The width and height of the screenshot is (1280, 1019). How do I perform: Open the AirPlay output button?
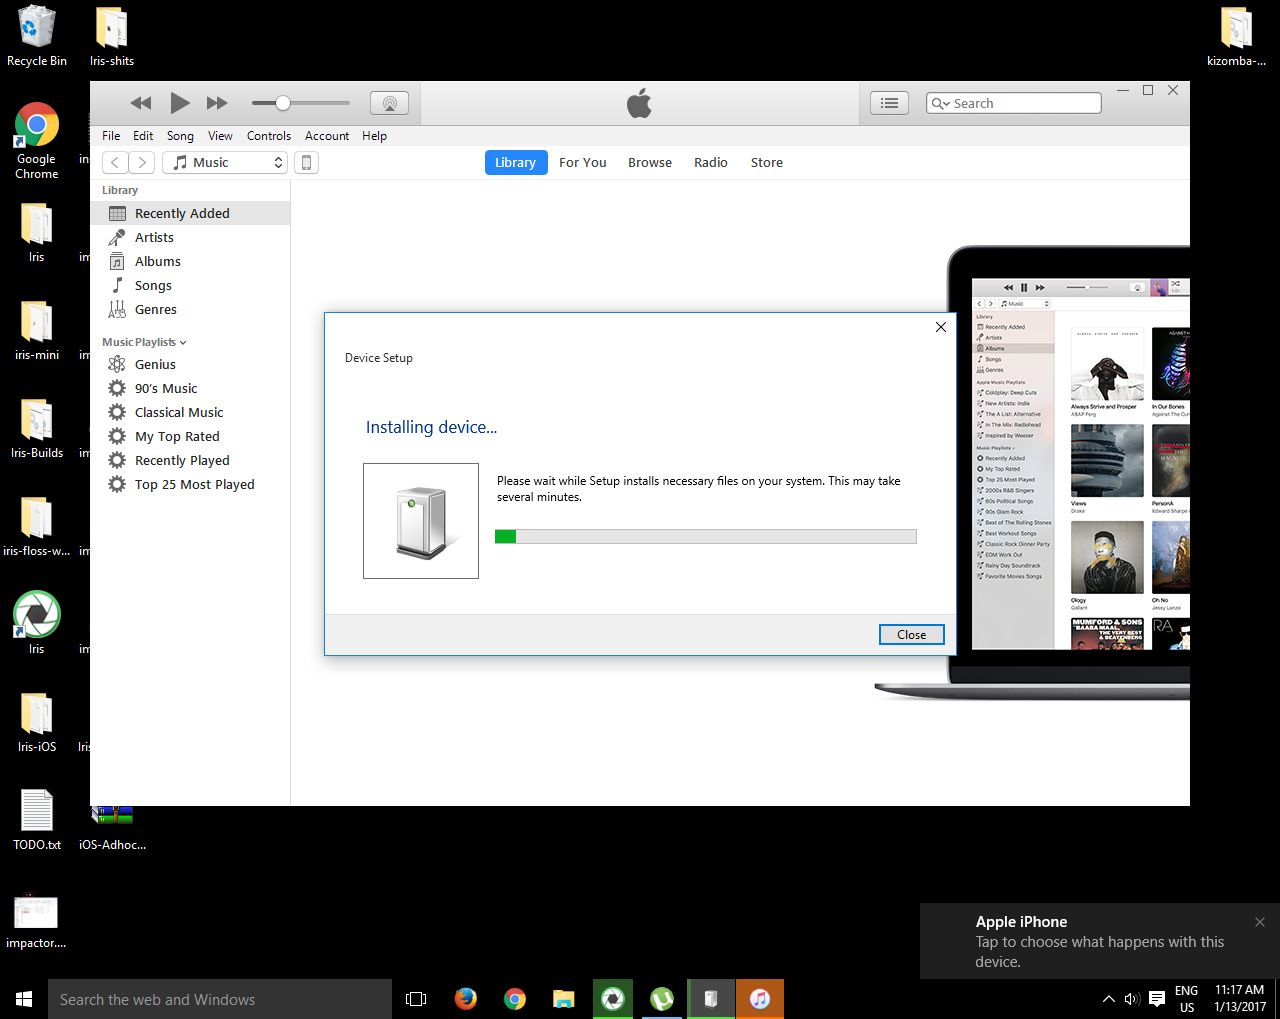389,103
